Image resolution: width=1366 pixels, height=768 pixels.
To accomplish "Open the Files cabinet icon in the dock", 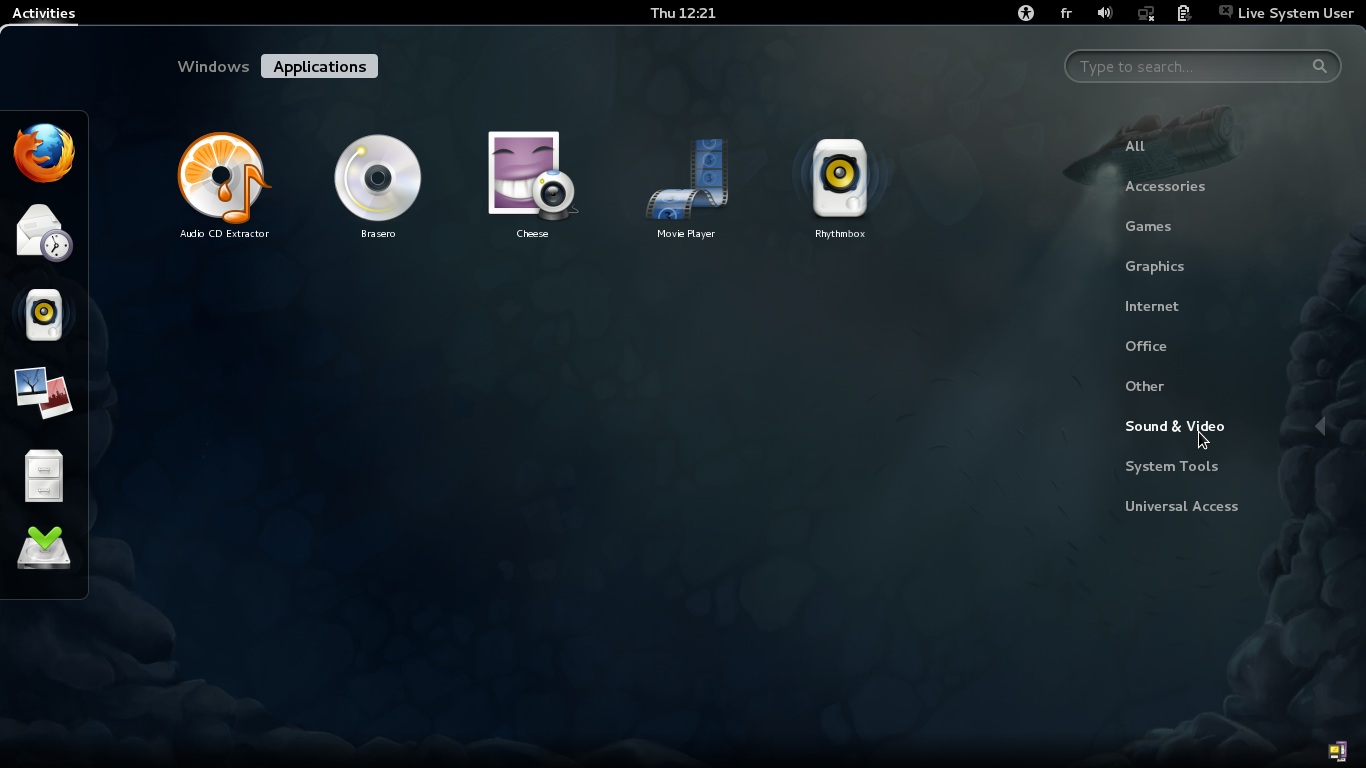I will coord(44,475).
